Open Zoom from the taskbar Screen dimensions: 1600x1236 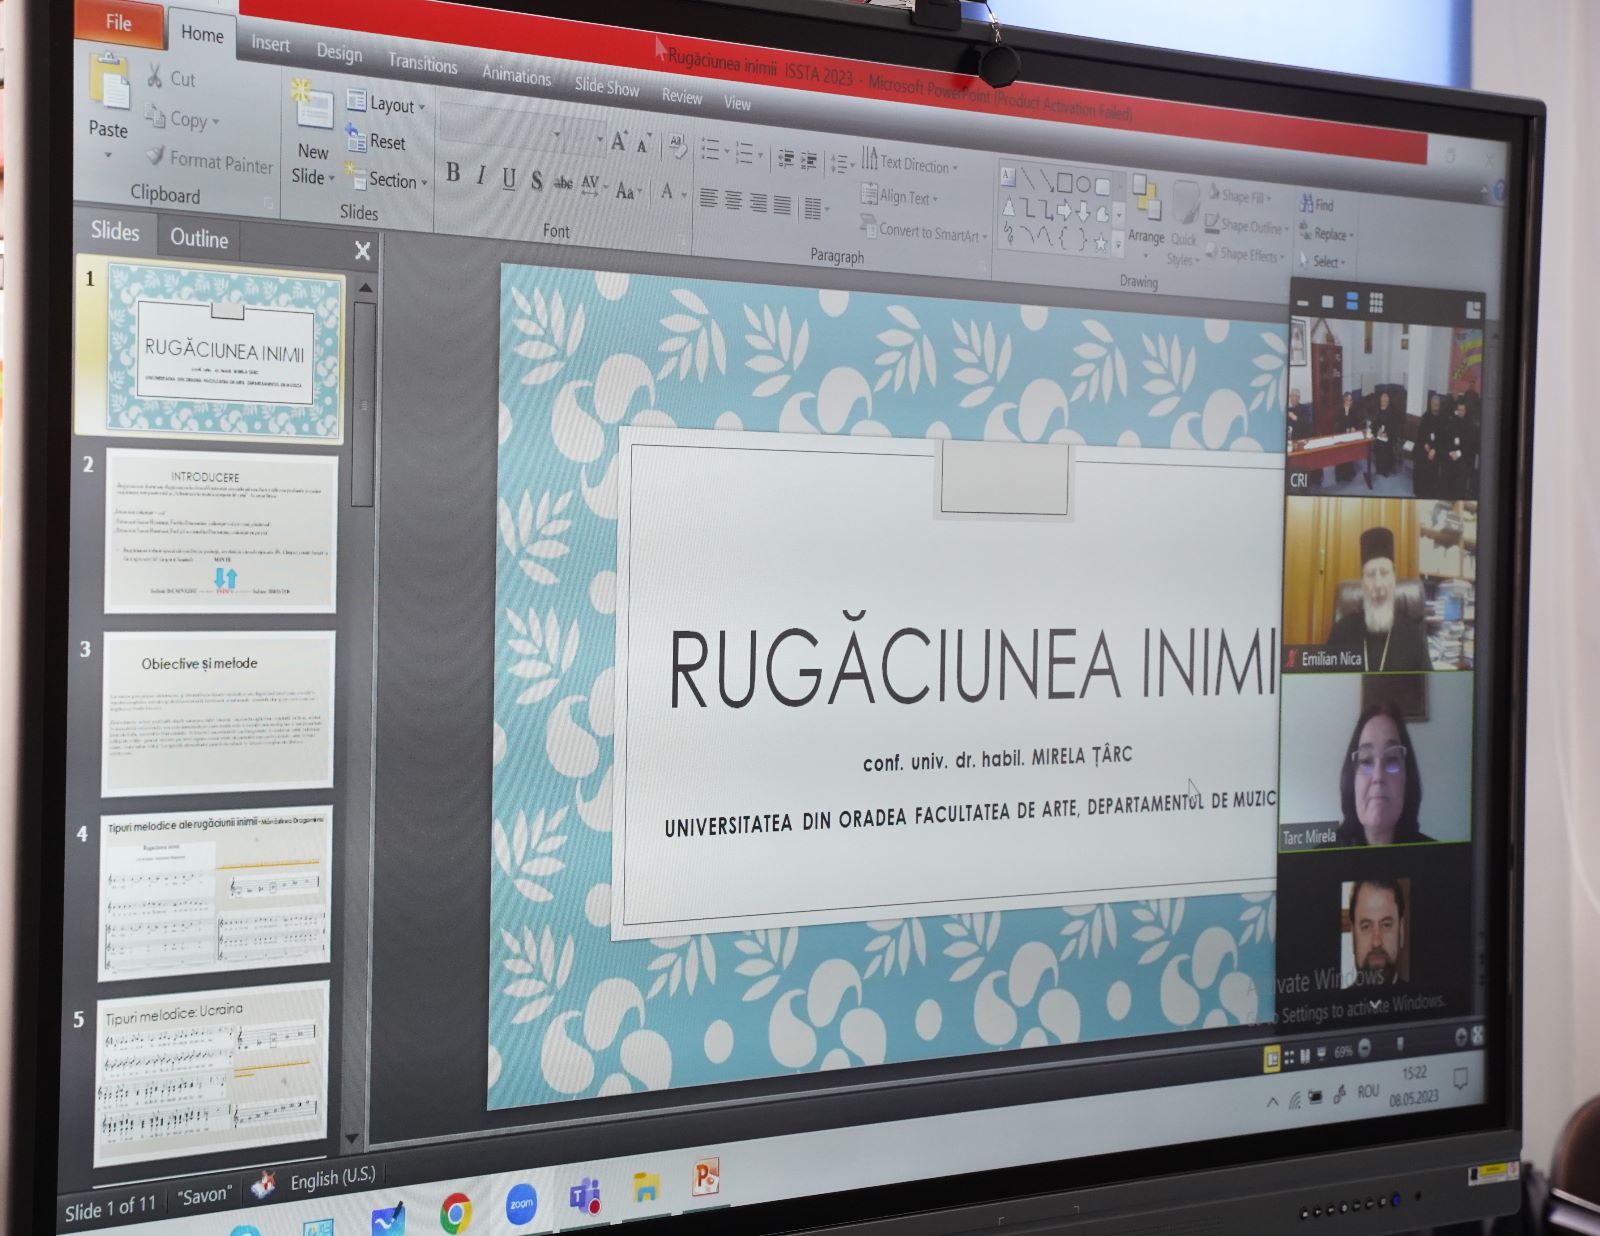tap(521, 1203)
